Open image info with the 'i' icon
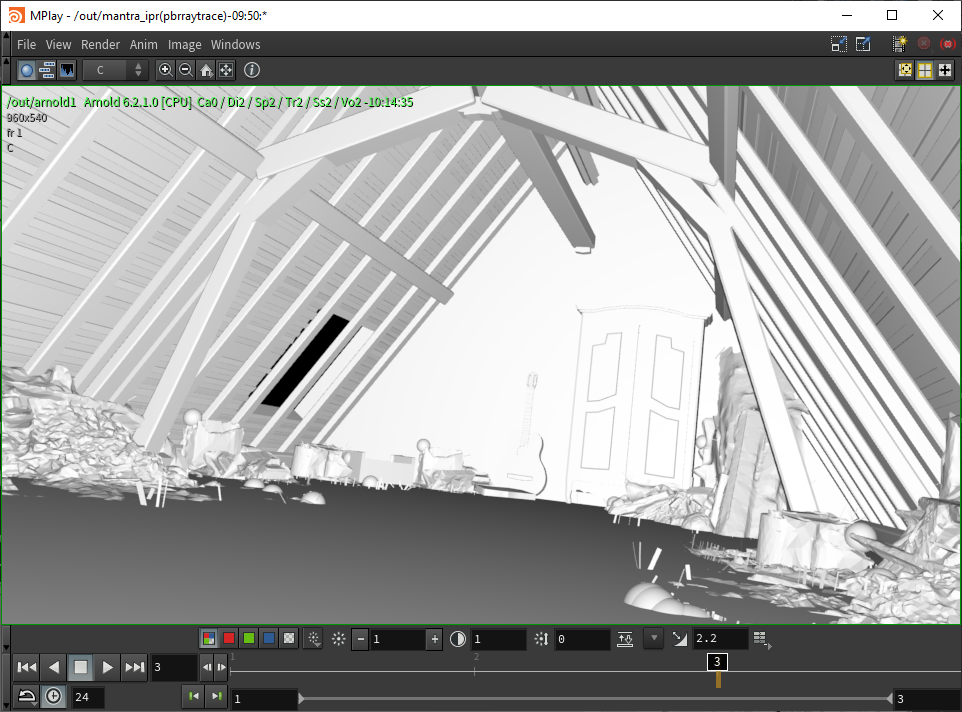 252,70
